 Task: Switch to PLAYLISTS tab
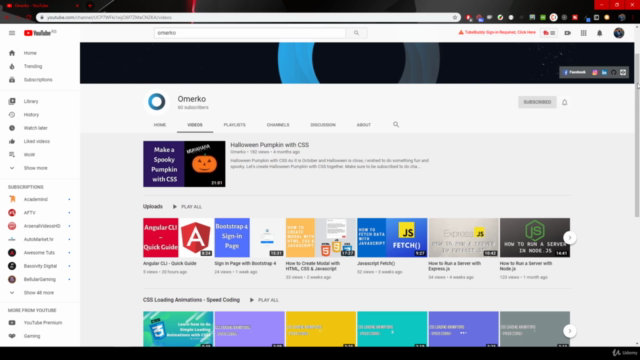point(235,125)
